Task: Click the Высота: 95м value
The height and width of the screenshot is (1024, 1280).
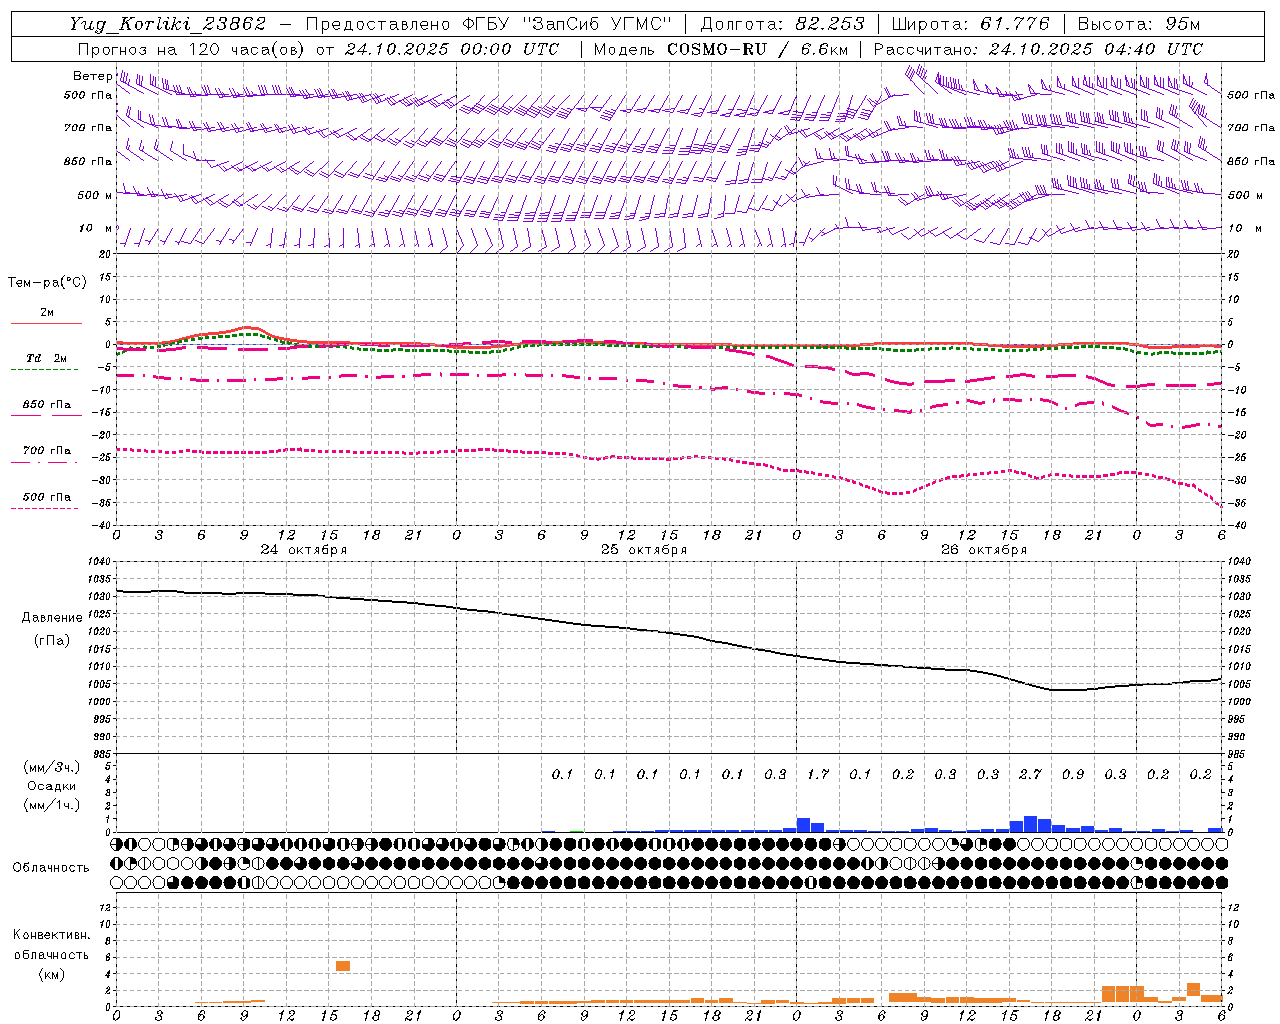Action: [1139, 24]
